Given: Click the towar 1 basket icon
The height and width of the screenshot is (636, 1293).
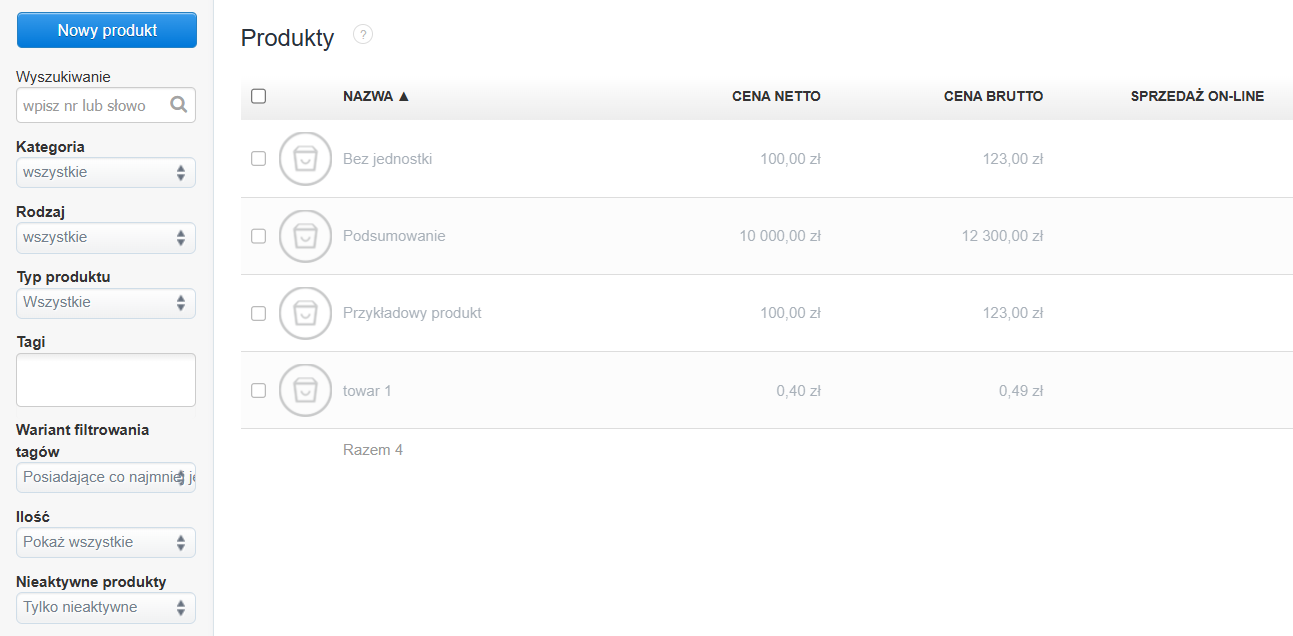Looking at the screenshot, I should point(305,390).
